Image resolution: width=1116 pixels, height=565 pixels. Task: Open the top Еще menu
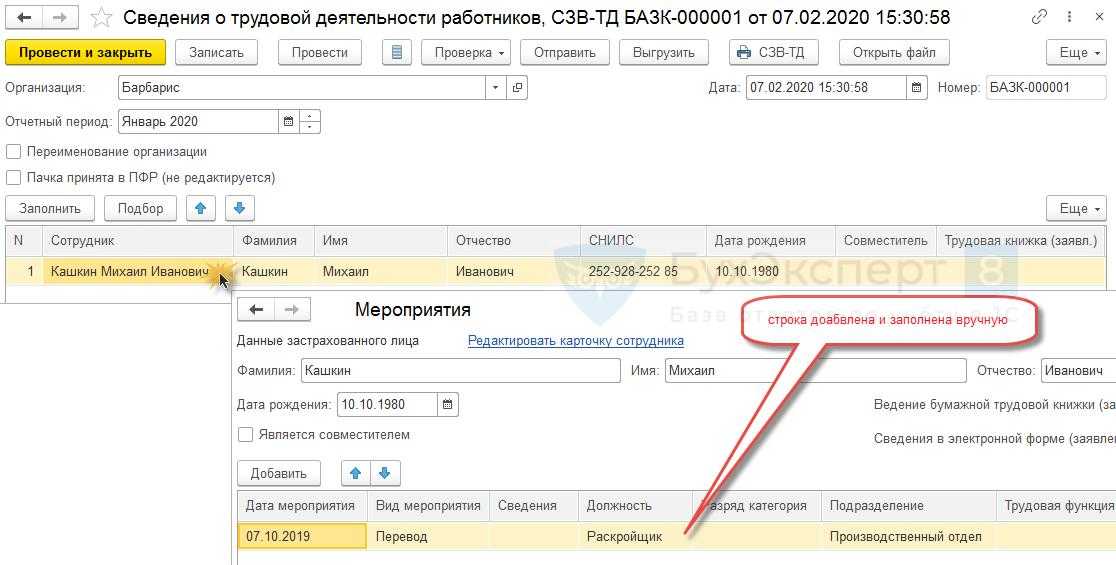pos(1075,53)
